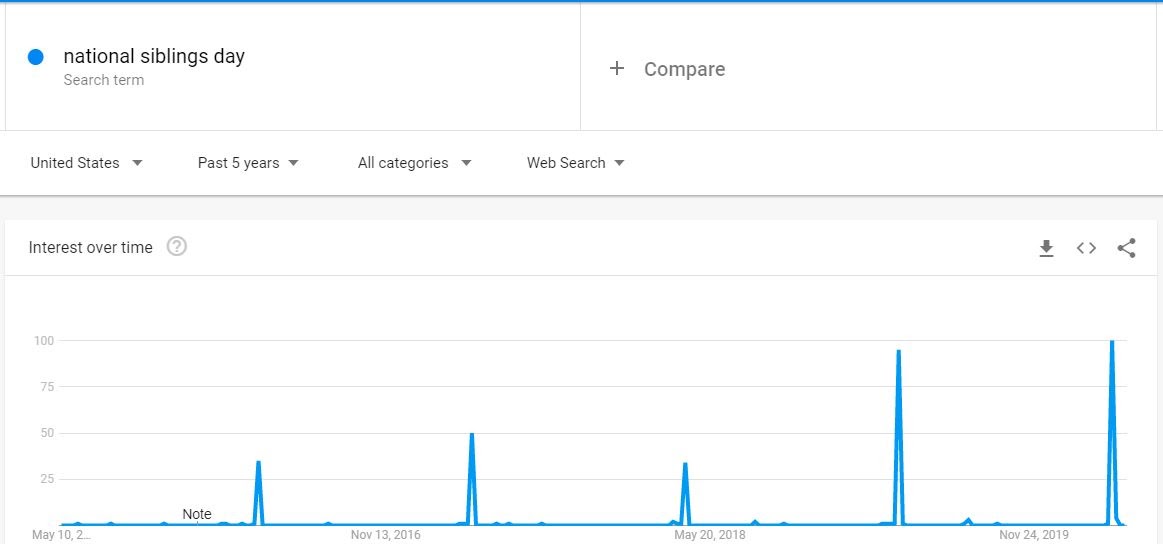Click the tallest peak near Nov 24, 2019
The width and height of the screenshot is (1163, 544).
pyautogui.click(x=1112, y=343)
